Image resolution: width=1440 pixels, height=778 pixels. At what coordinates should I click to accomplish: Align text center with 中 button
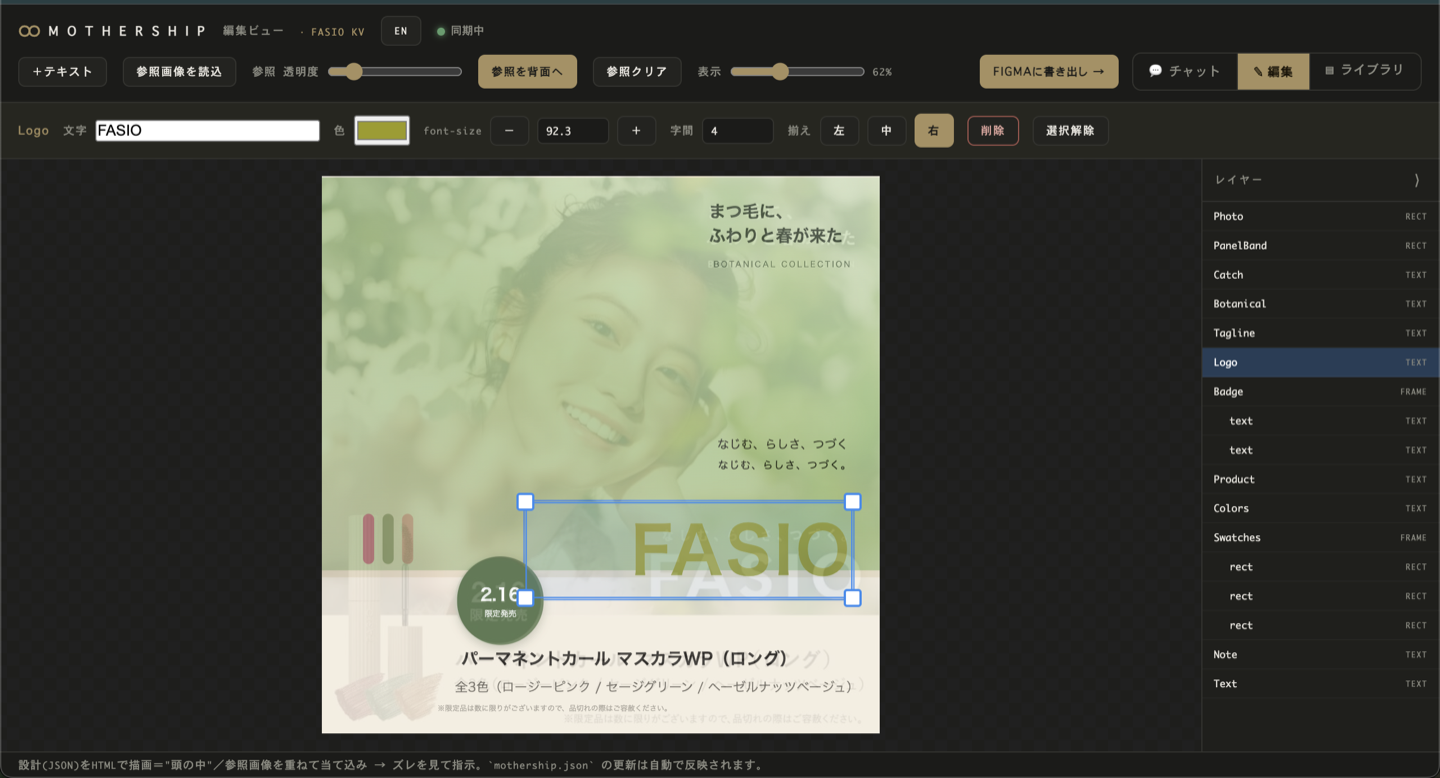[x=886, y=131]
